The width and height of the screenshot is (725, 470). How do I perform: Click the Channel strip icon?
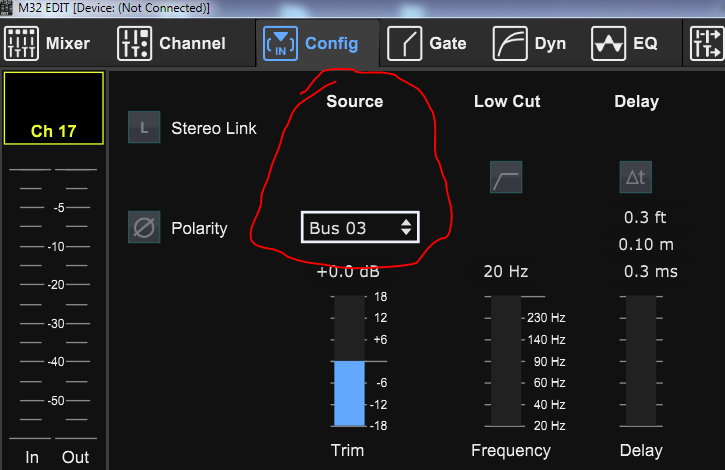point(134,43)
